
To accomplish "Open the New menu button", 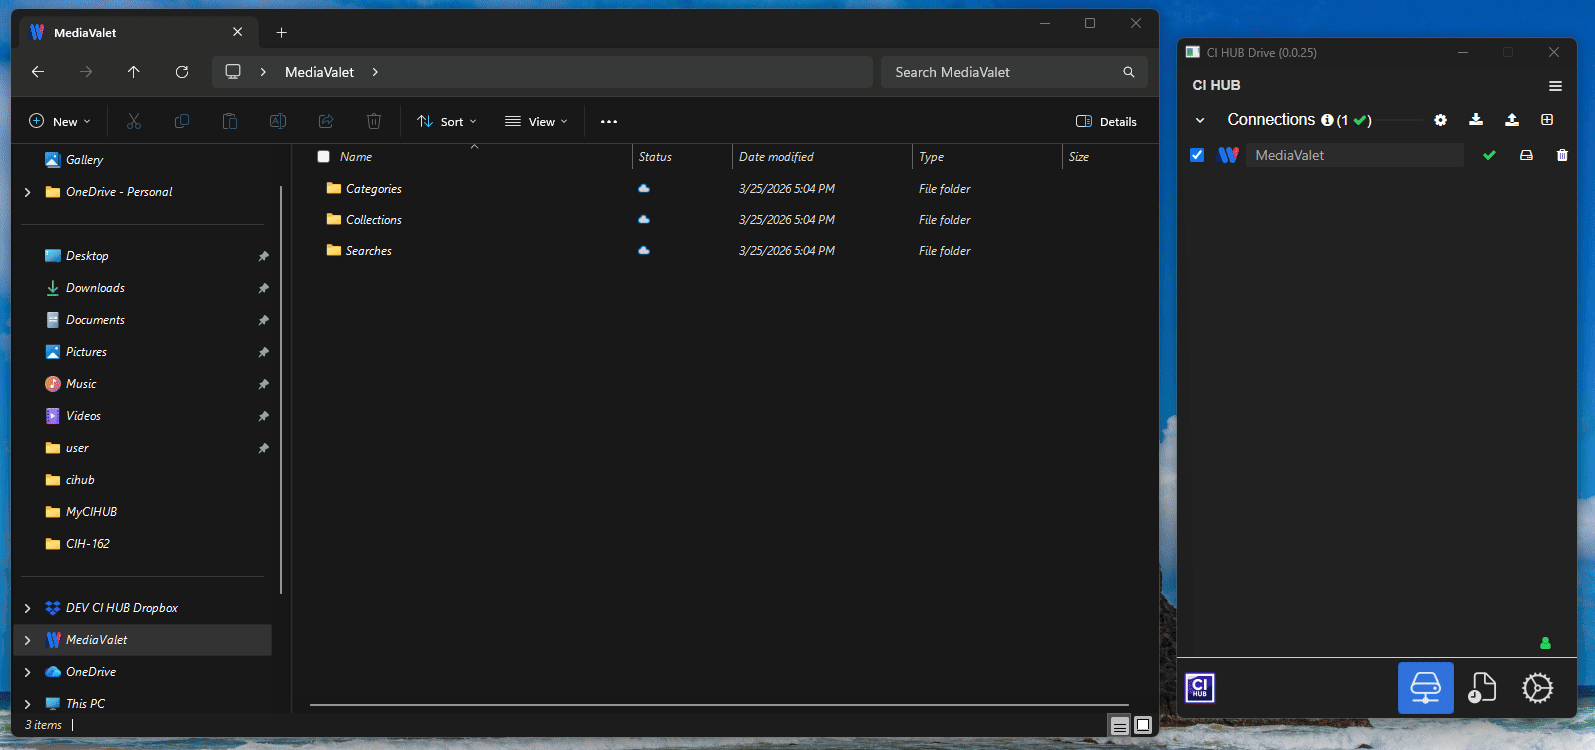I will coord(60,122).
